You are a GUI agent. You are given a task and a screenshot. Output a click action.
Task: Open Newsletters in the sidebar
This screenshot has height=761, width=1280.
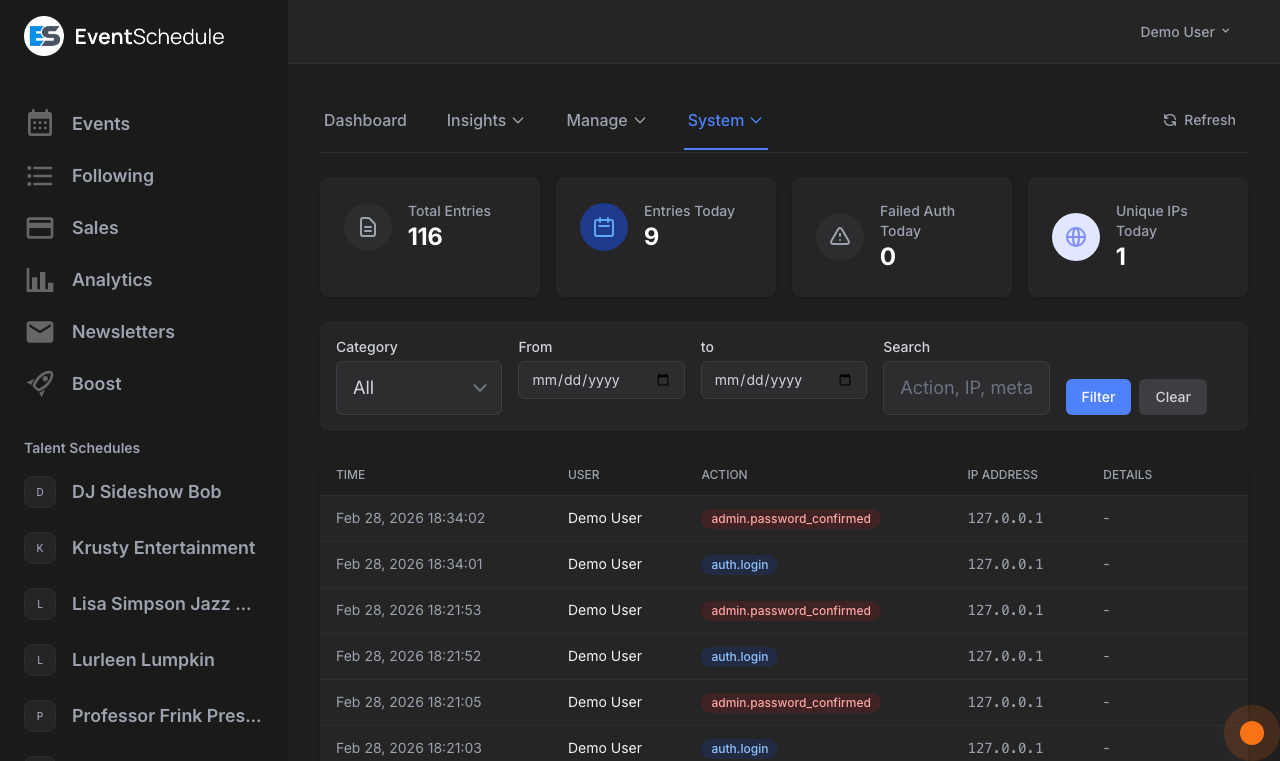pos(123,332)
